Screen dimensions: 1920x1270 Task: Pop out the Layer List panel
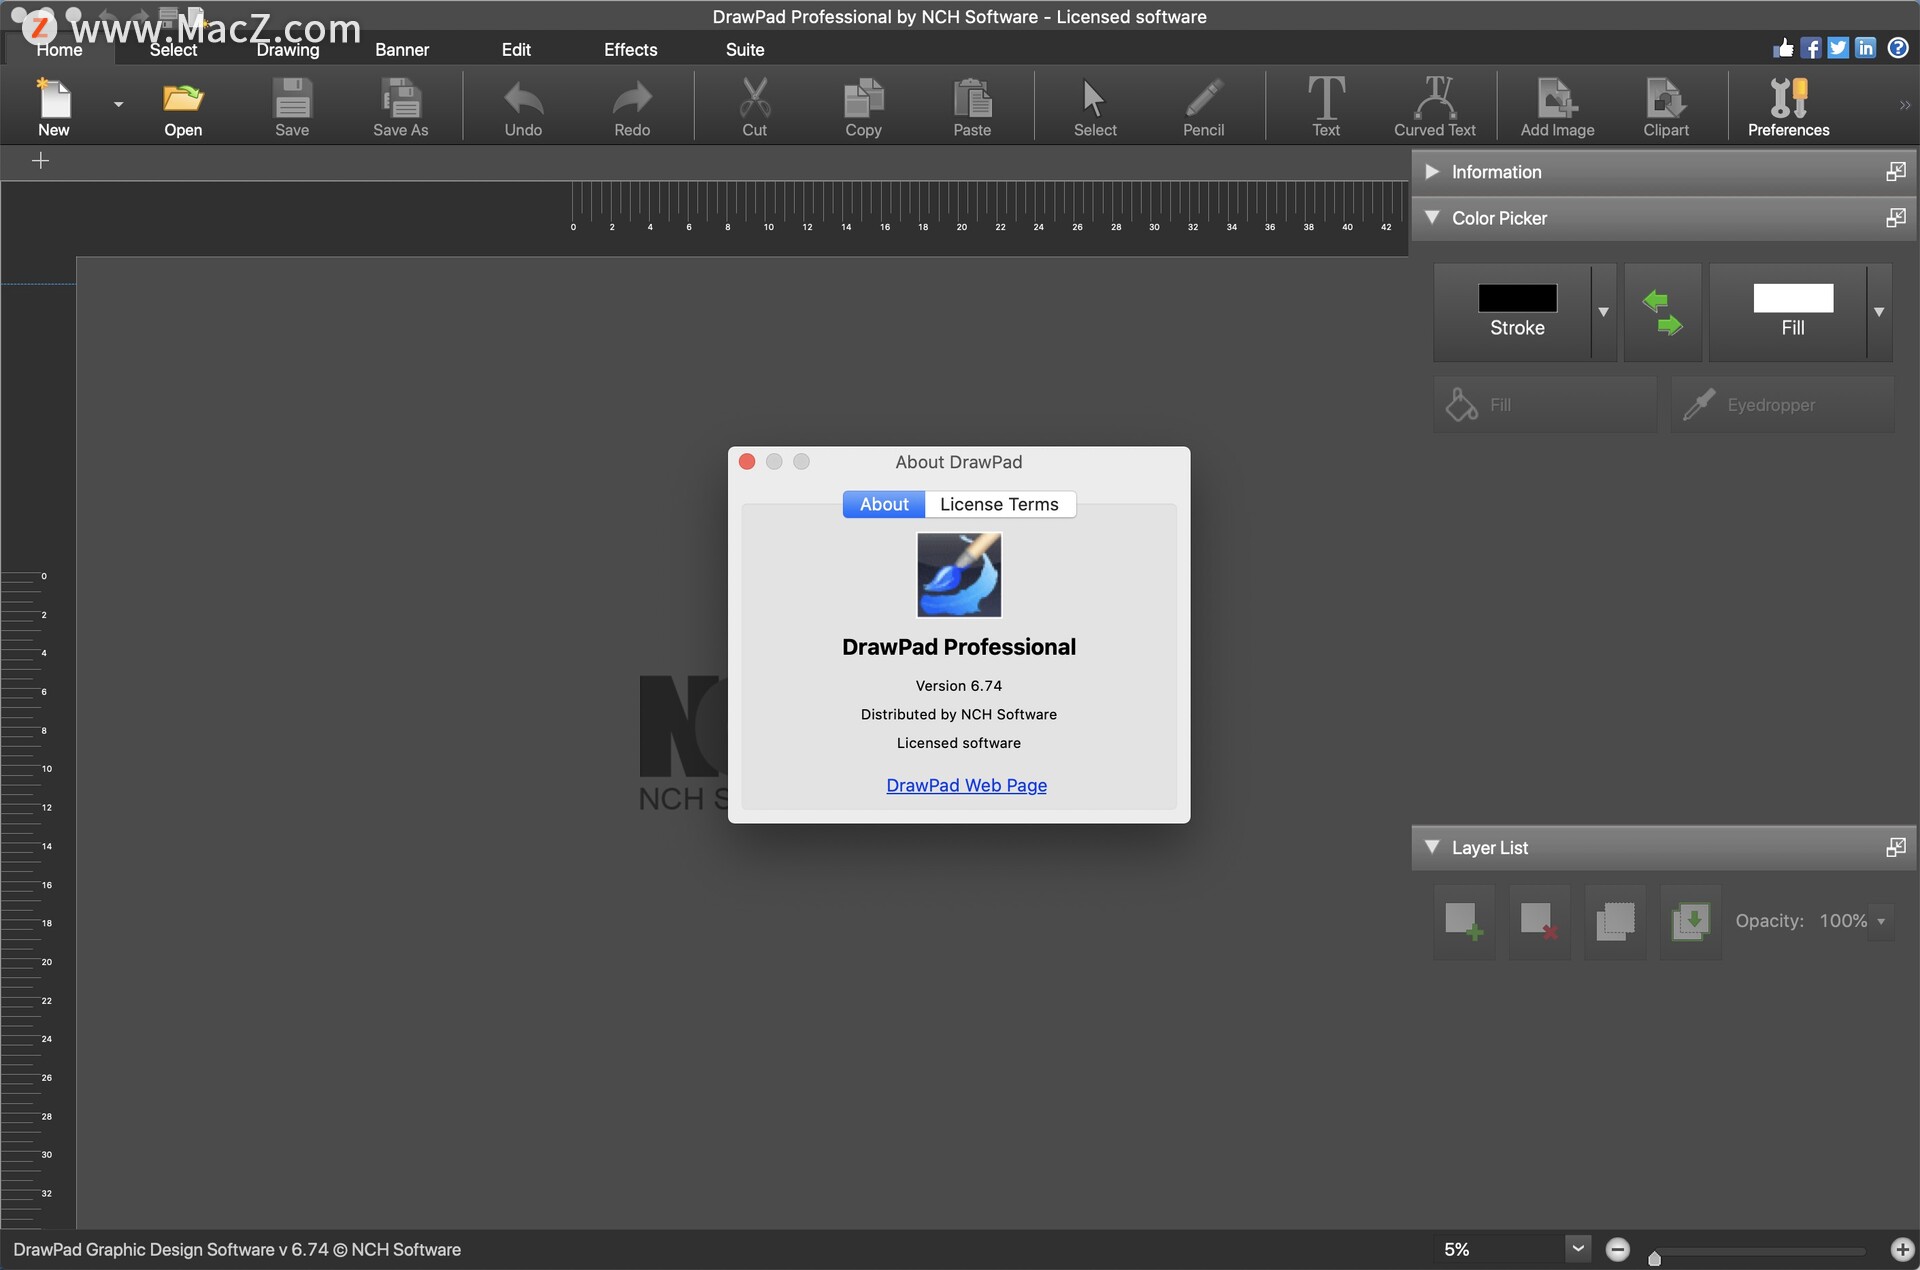[1896, 848]
